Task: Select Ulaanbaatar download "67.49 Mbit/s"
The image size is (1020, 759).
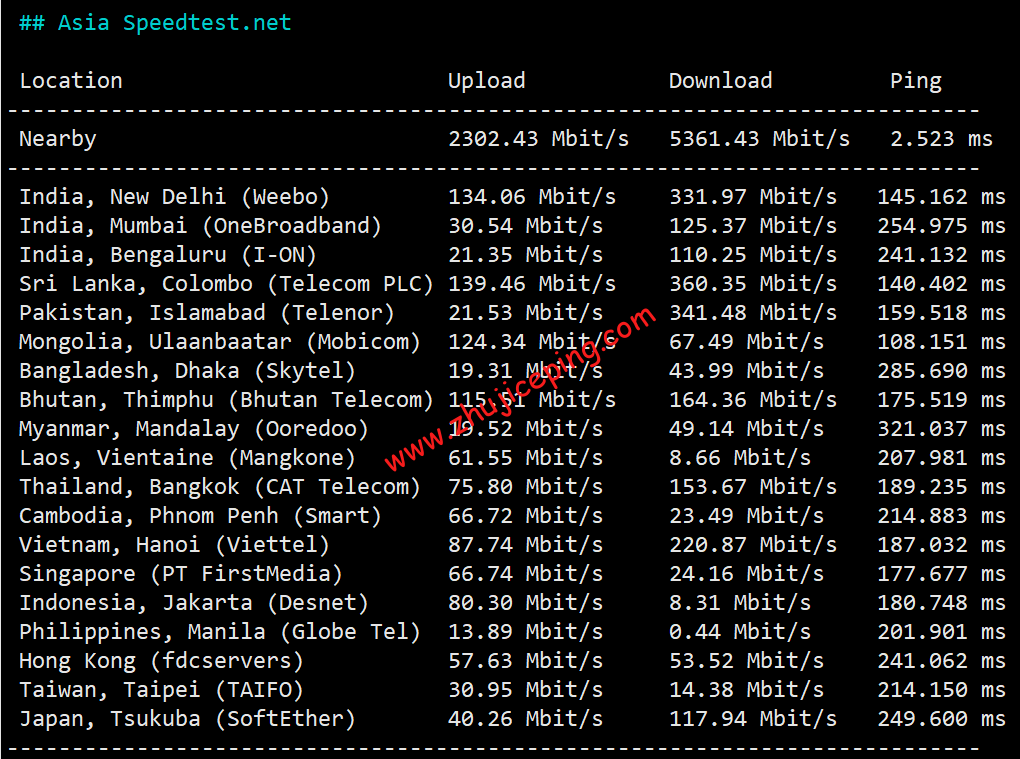Action: click(747, 341)
